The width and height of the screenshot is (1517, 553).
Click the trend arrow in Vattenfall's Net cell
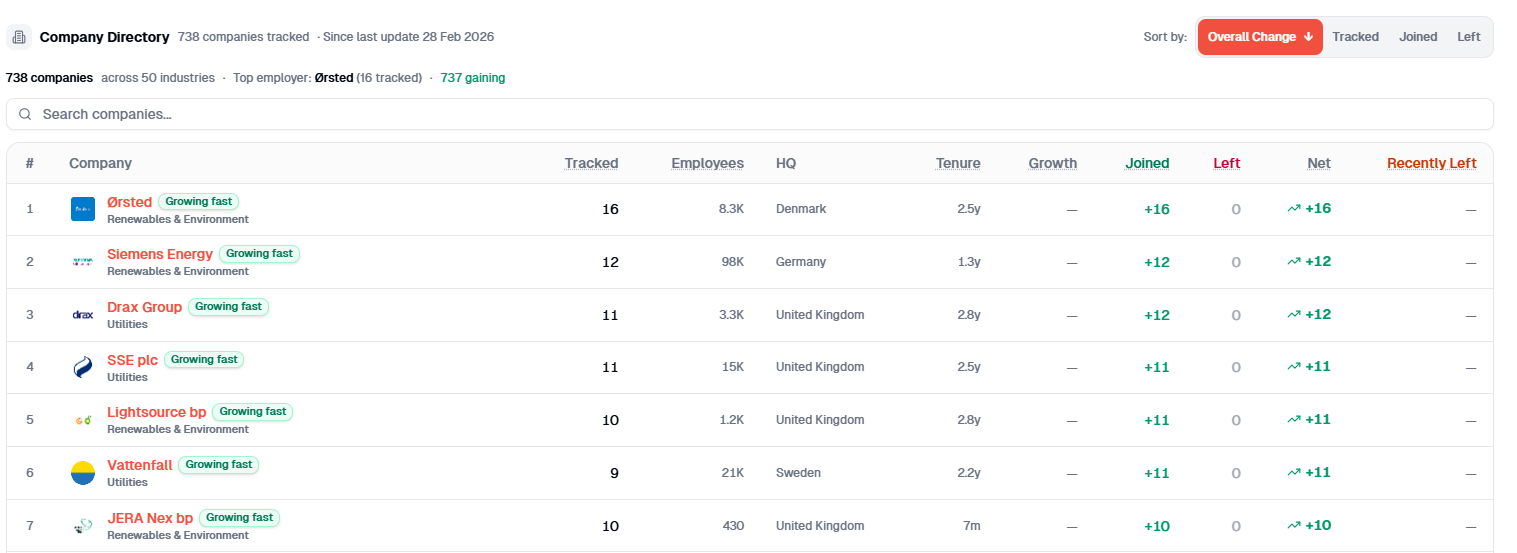tap(1294, 473)
